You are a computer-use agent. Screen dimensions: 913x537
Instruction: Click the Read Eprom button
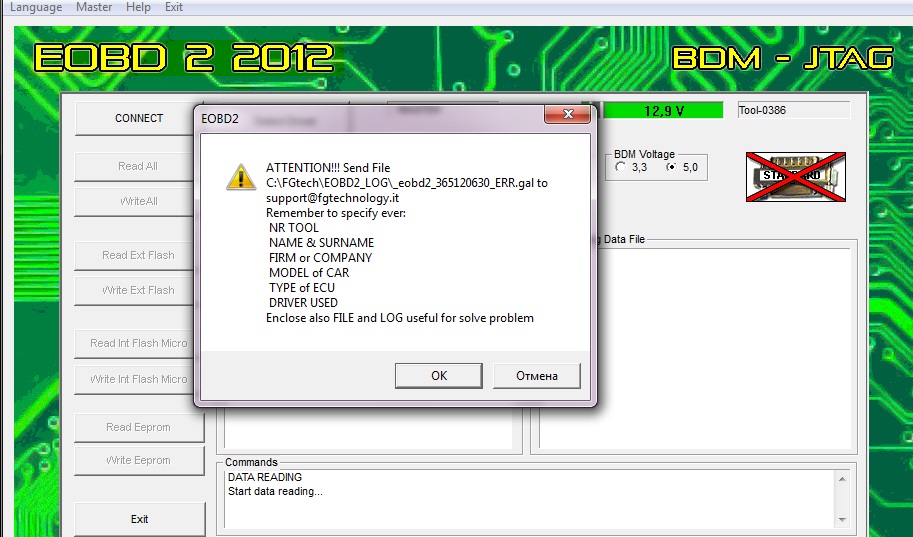tap(139, 428)
